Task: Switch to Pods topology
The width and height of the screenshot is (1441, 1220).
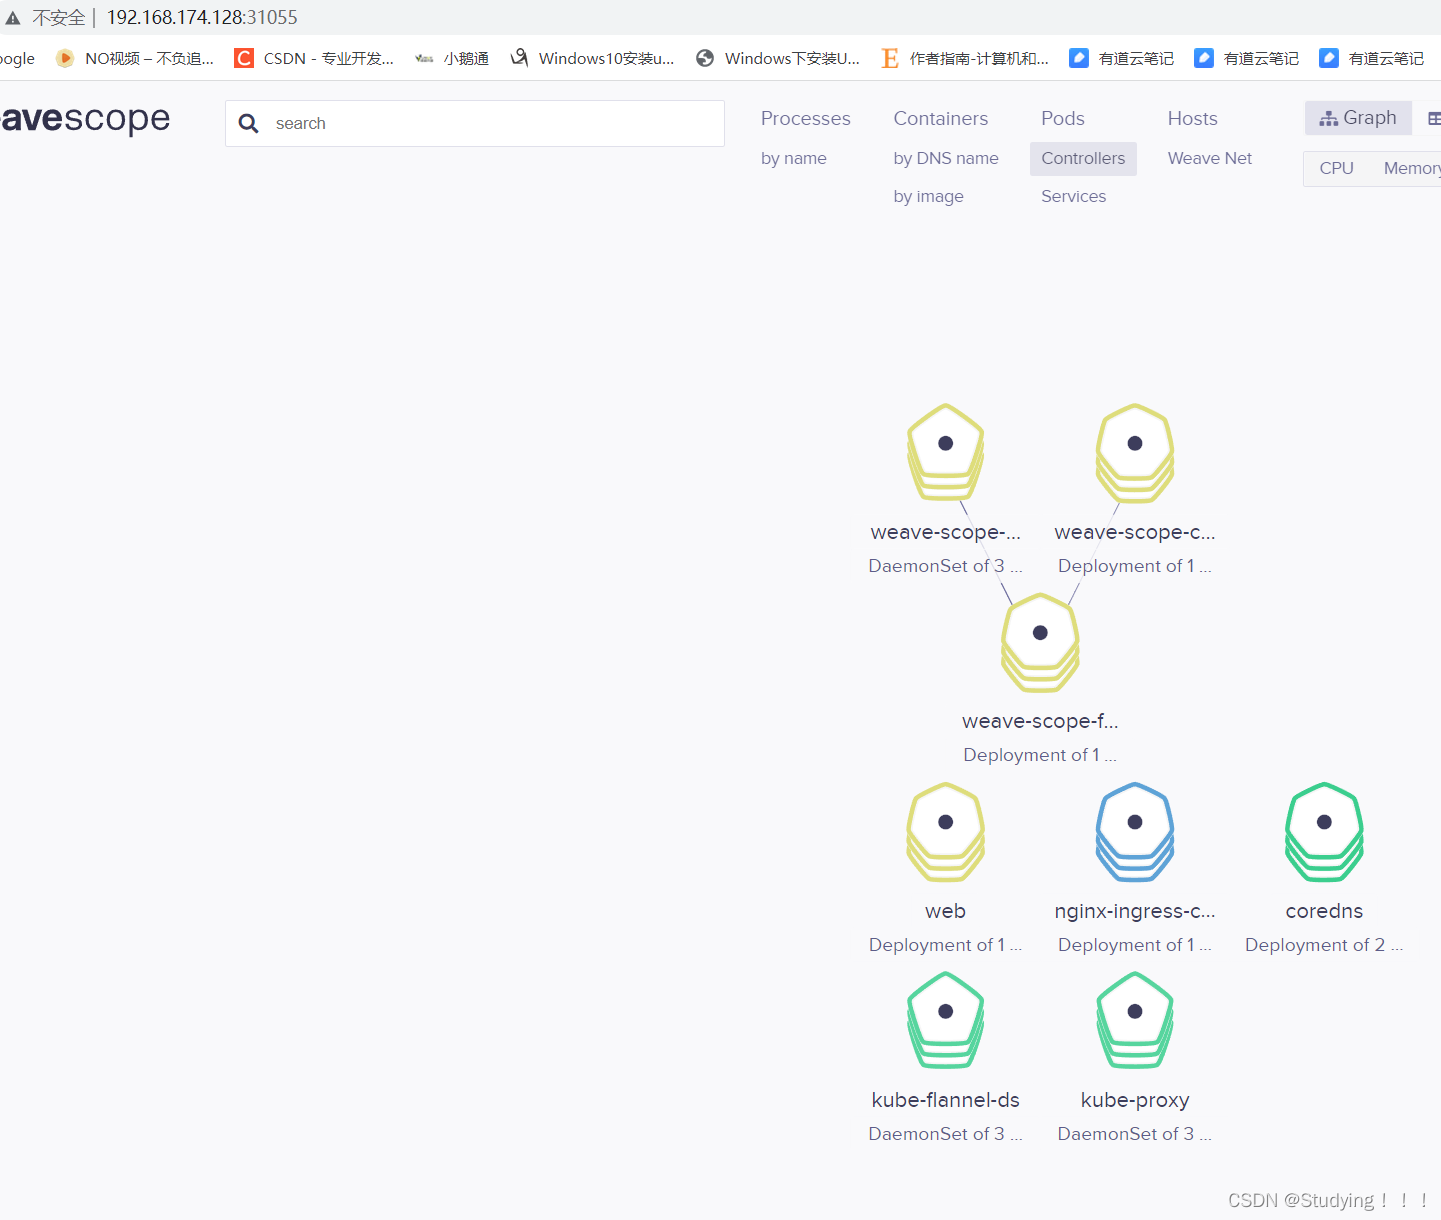Action: [1063, 118]
